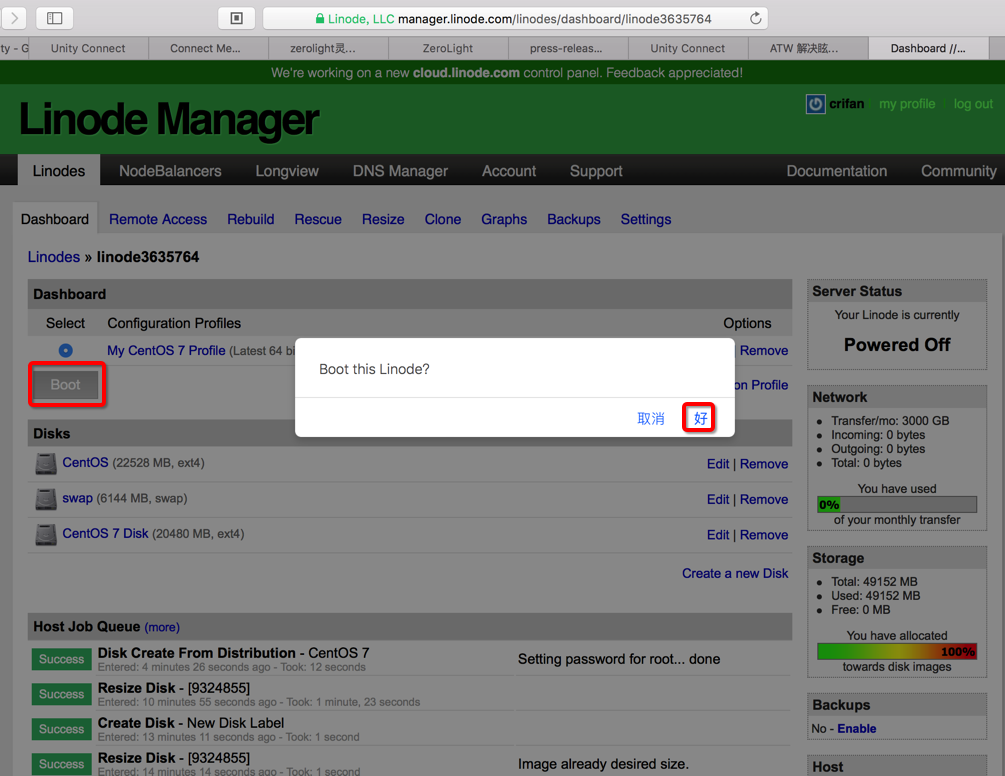Click the log out link
This screenshot has width=1005, height=776.
(x=973, y=104)
